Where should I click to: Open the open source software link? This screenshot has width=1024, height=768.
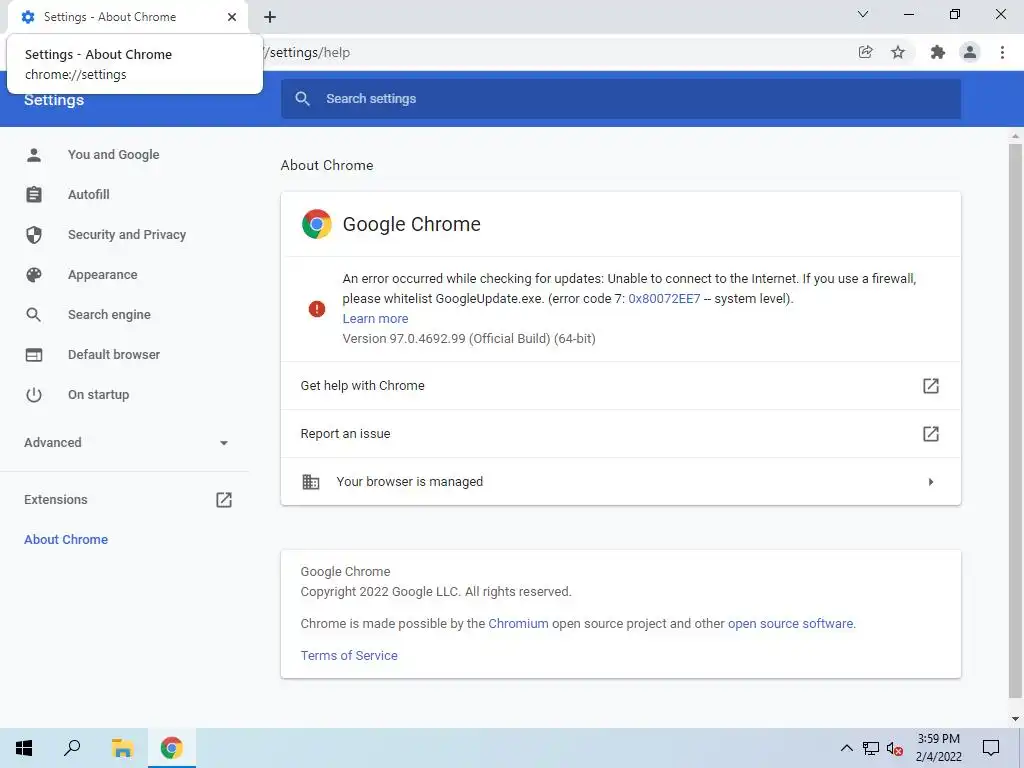click(790, 624)
